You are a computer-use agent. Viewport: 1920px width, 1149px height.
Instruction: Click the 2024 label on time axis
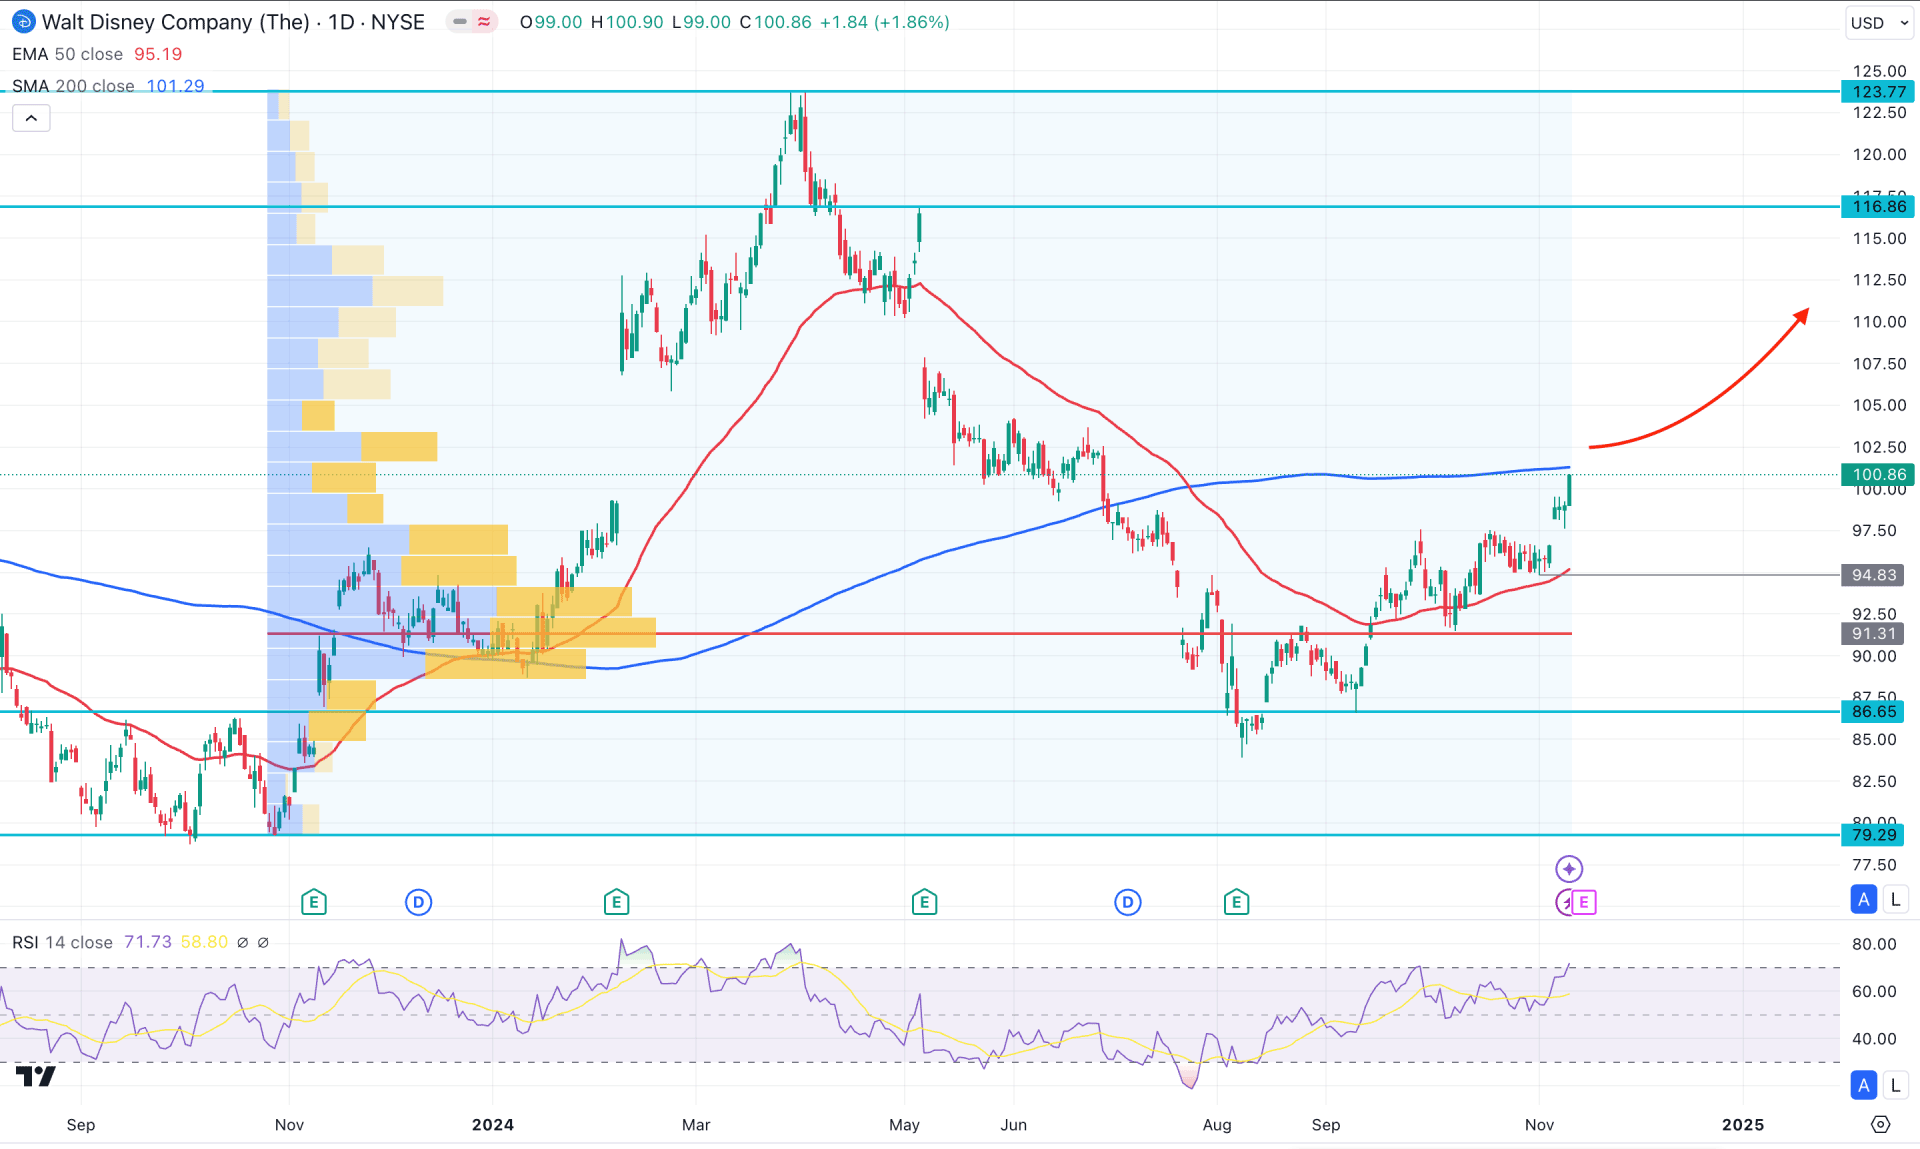[493, 1124]
